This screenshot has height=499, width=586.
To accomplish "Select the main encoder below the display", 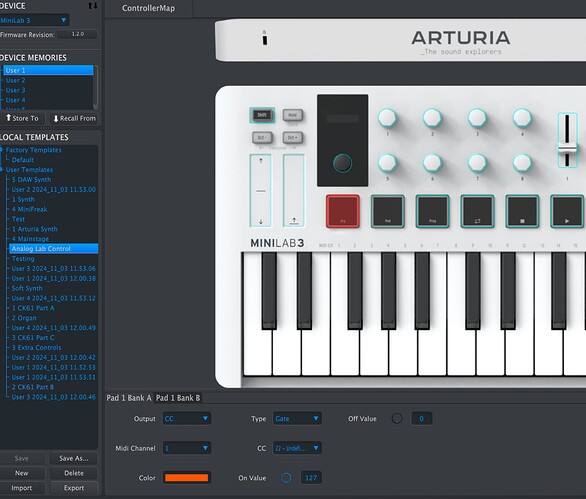I will point(342,163).
